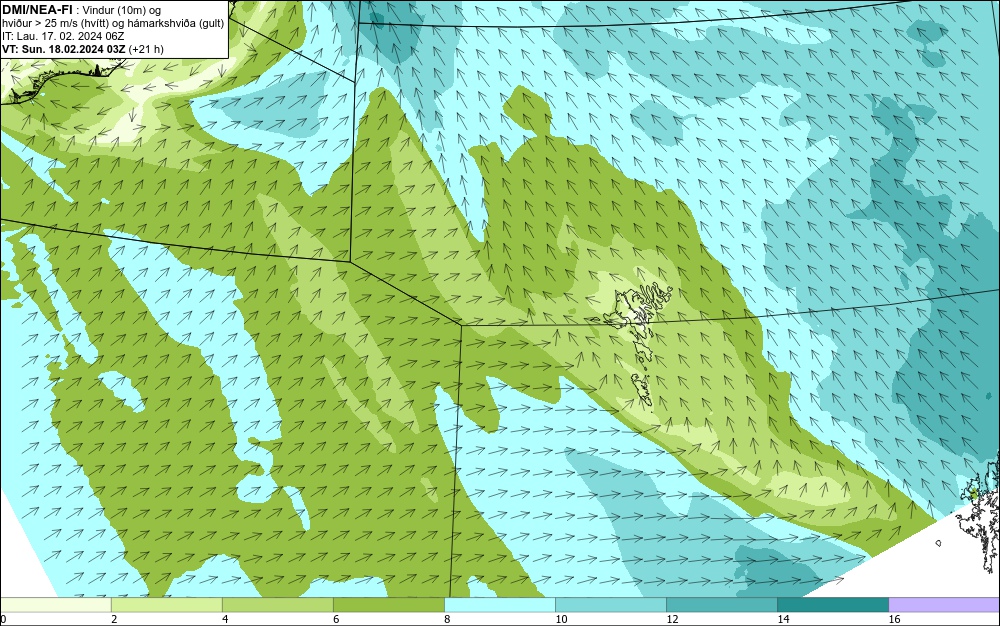Click the 'VT: Sun. 18.02.2024 03Z' valid time text

(x=64, y=49)
